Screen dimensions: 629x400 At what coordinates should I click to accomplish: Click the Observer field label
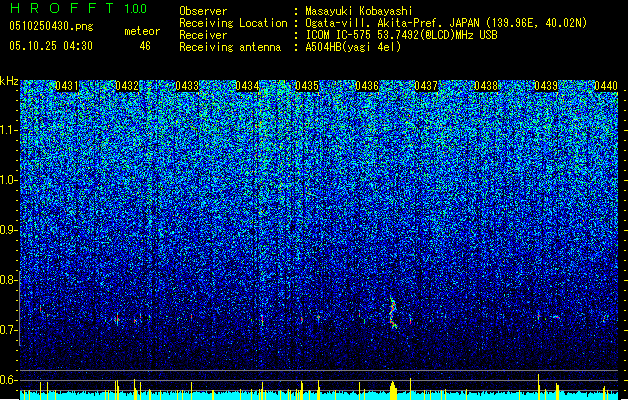[203, 11]
